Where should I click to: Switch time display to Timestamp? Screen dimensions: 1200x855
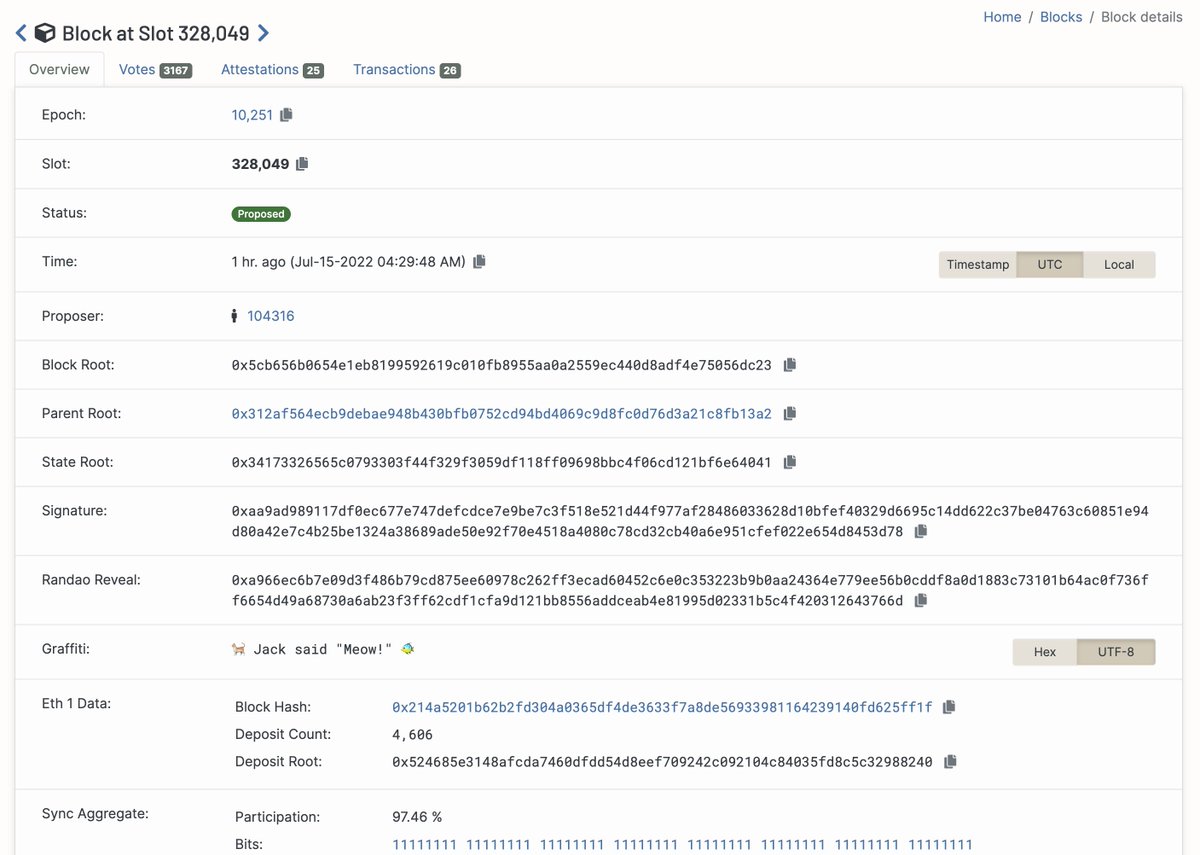[977, 264]
